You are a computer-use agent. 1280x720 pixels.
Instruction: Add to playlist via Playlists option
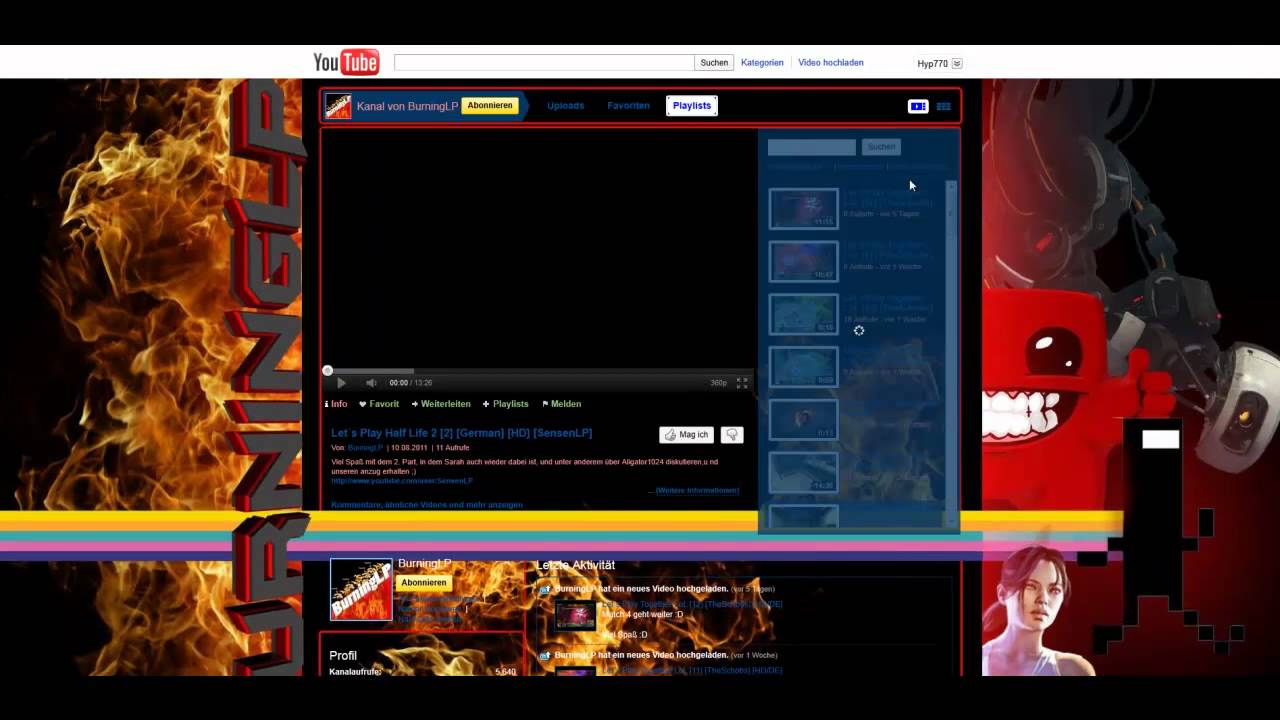pos(505,404)
